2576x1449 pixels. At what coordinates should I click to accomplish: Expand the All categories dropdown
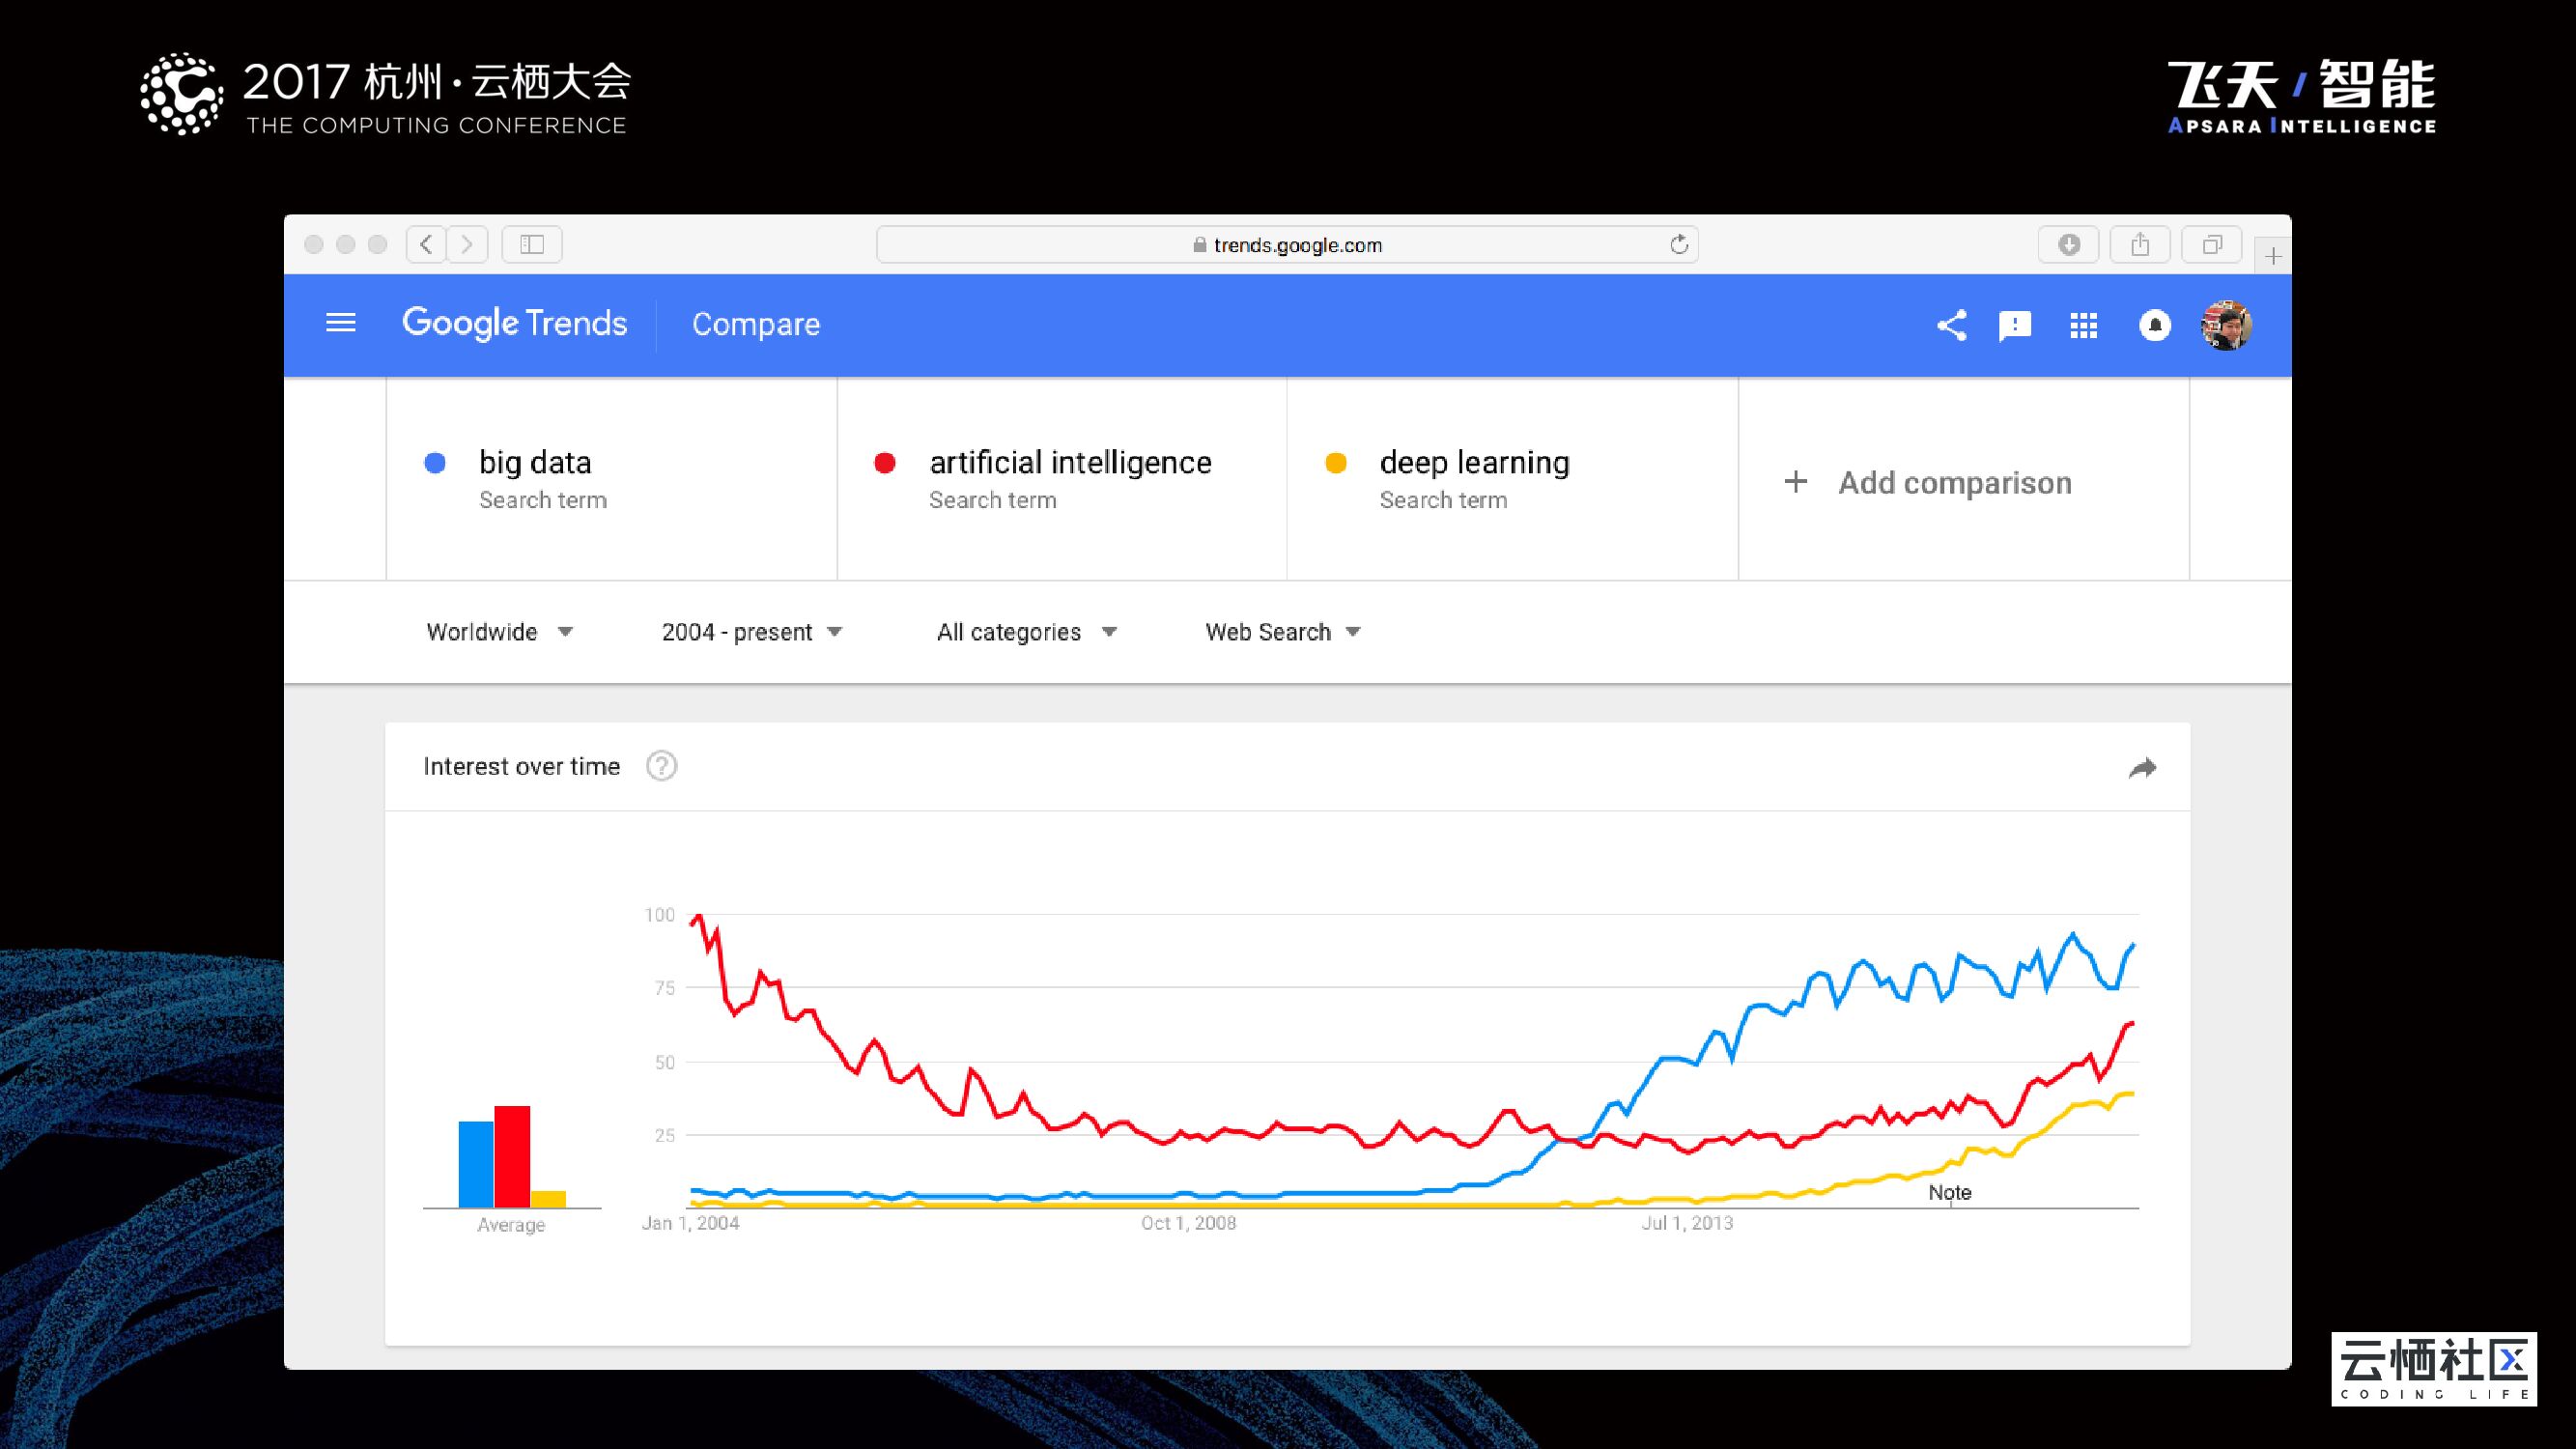[x=1026, y=632]
